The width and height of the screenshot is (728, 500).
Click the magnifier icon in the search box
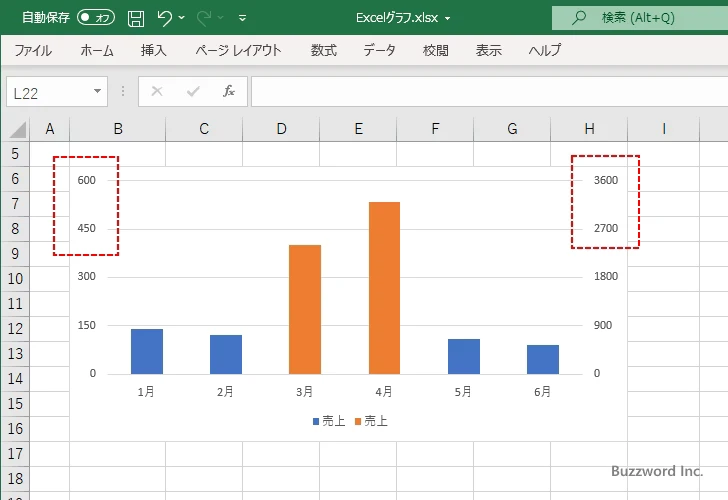[x=578, y=18]
